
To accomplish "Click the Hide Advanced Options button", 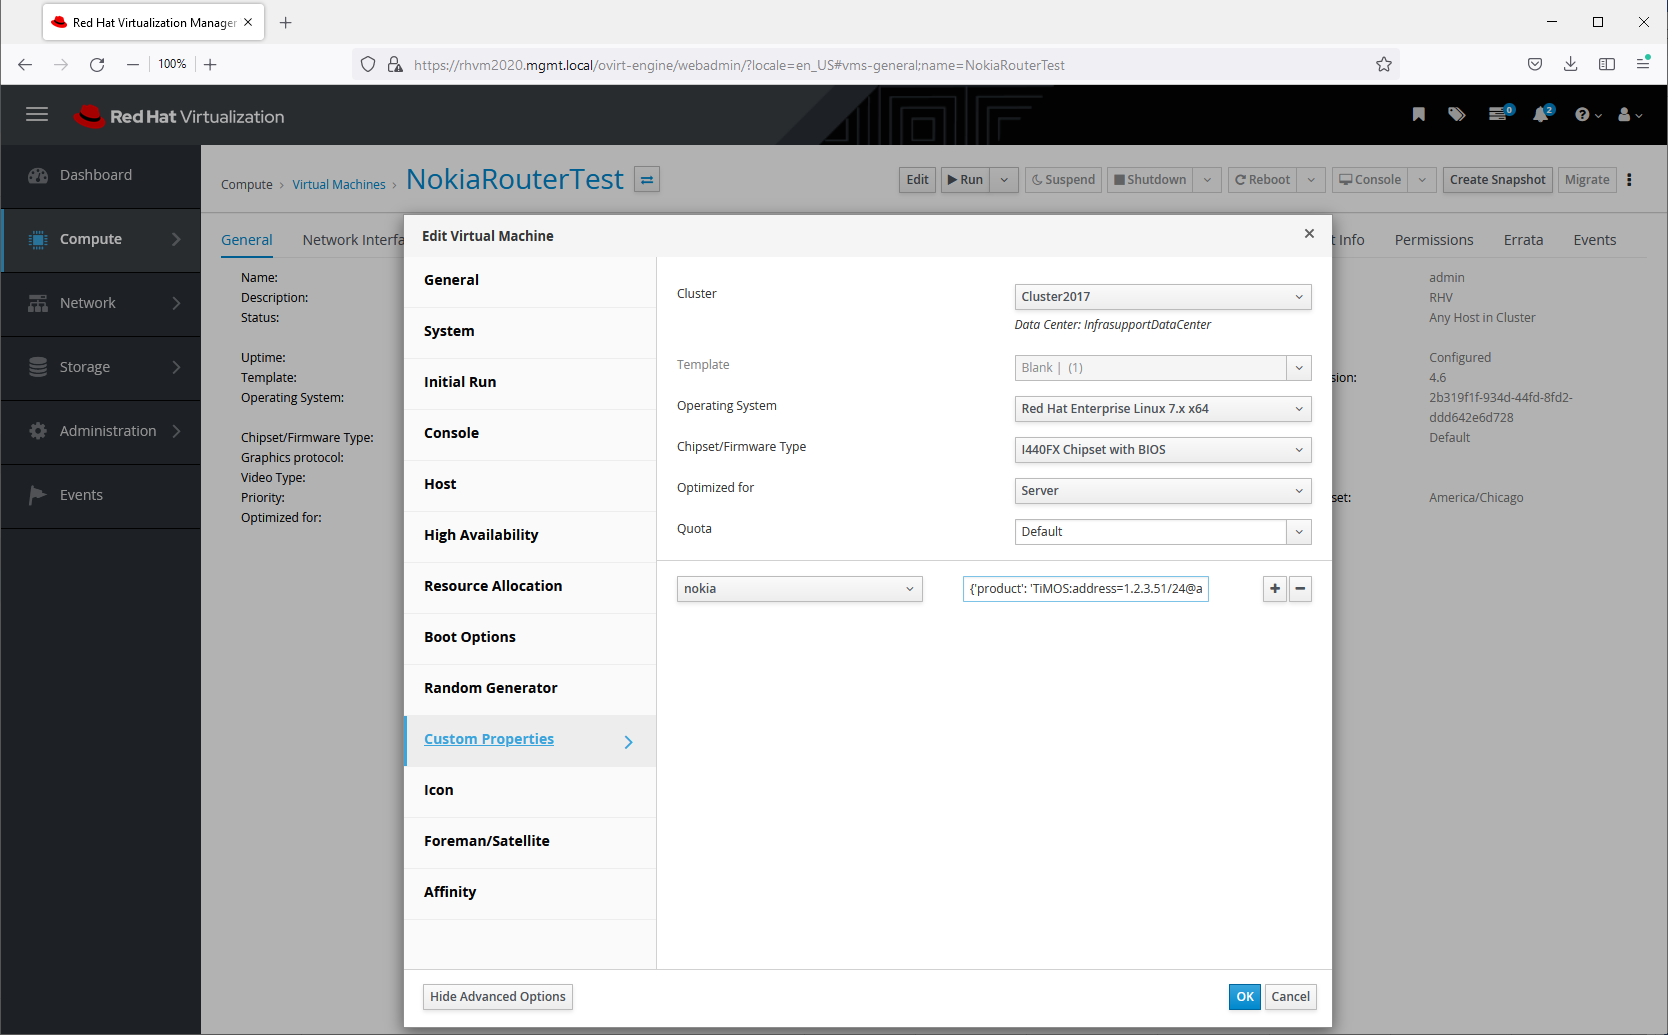I will [x=497, y=996].
